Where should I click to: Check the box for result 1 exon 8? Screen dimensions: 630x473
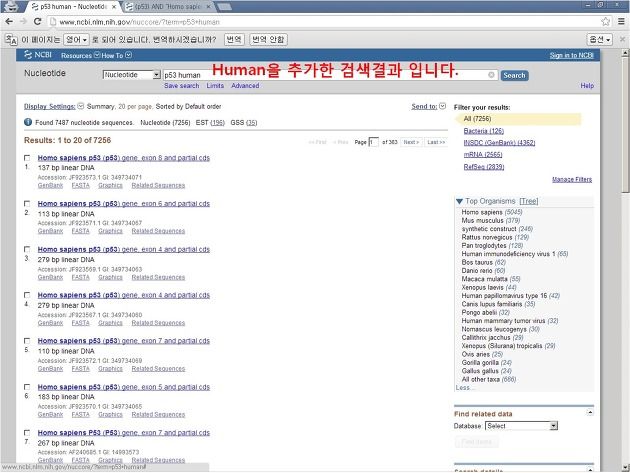tap(27, 158)
